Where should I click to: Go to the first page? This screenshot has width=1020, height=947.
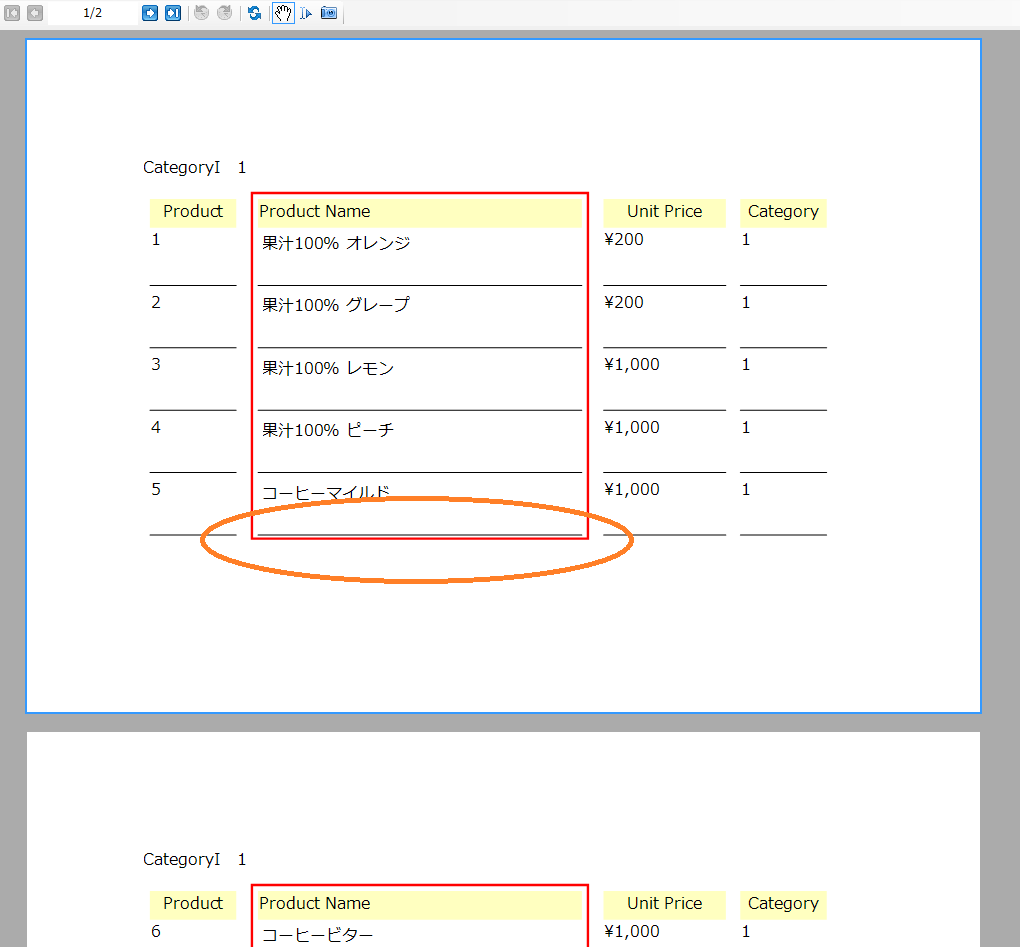coord(12,13)
